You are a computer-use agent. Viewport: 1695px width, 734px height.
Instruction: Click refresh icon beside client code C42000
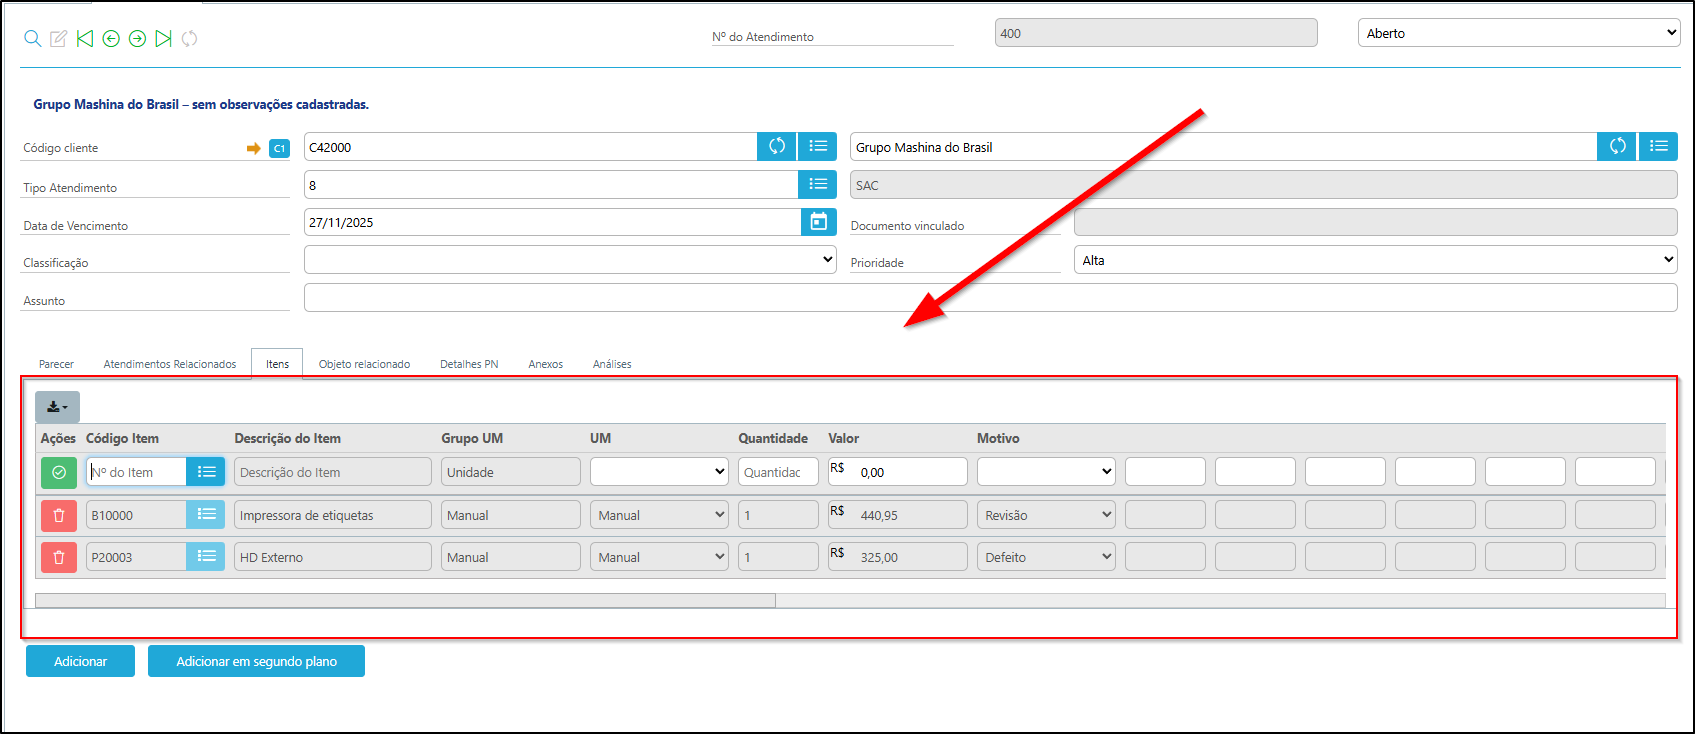(777, 147)
